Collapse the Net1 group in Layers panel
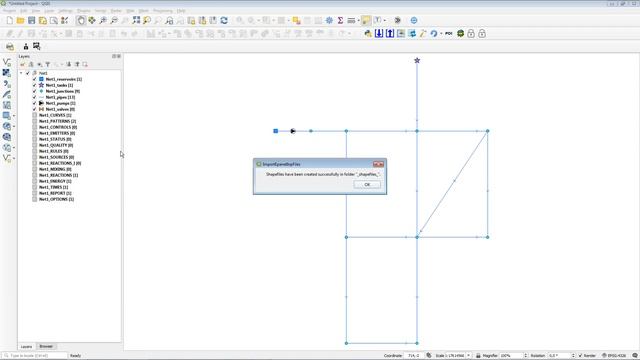 [21, 73]
